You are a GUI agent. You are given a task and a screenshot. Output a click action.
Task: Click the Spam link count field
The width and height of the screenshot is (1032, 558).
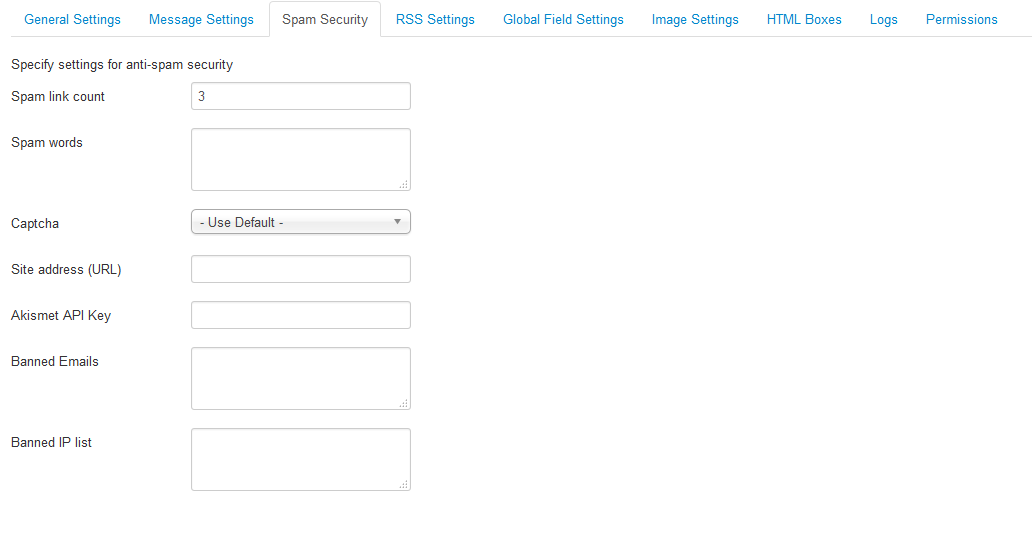[300, 96]
